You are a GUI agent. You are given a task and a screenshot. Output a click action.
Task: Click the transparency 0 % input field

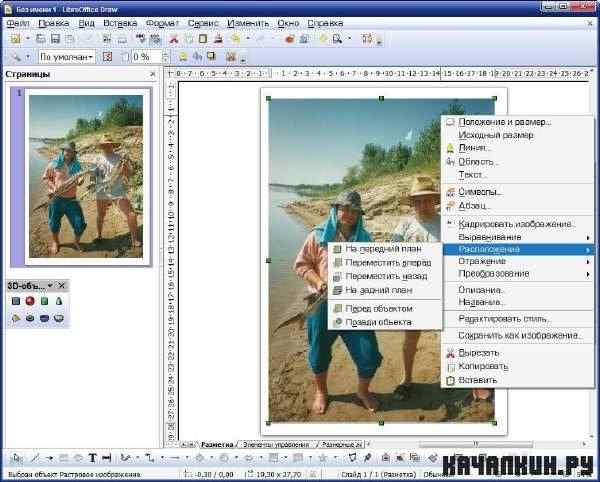(x=147, y=57)
